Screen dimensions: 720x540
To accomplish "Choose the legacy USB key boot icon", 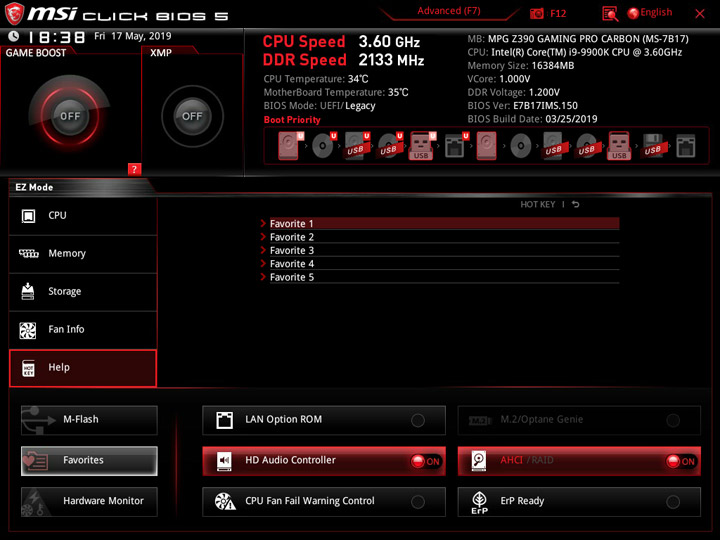I will [619, 146].
